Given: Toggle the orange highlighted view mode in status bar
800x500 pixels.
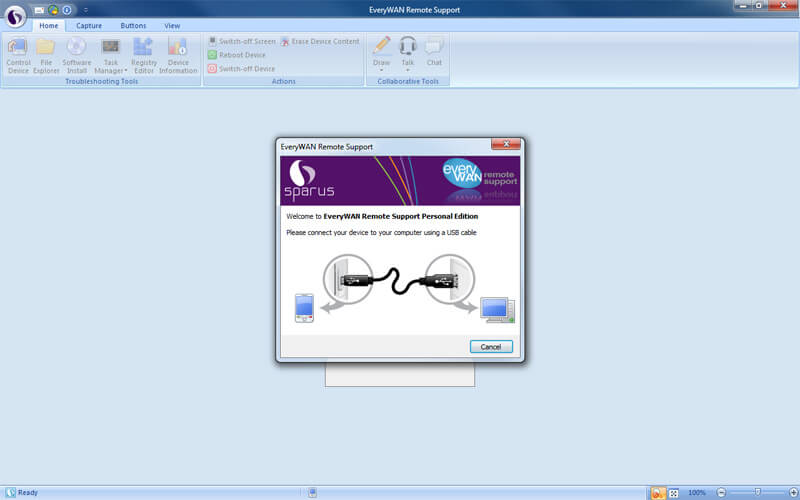Looking at the screenshot, I should tap(658, 493).
